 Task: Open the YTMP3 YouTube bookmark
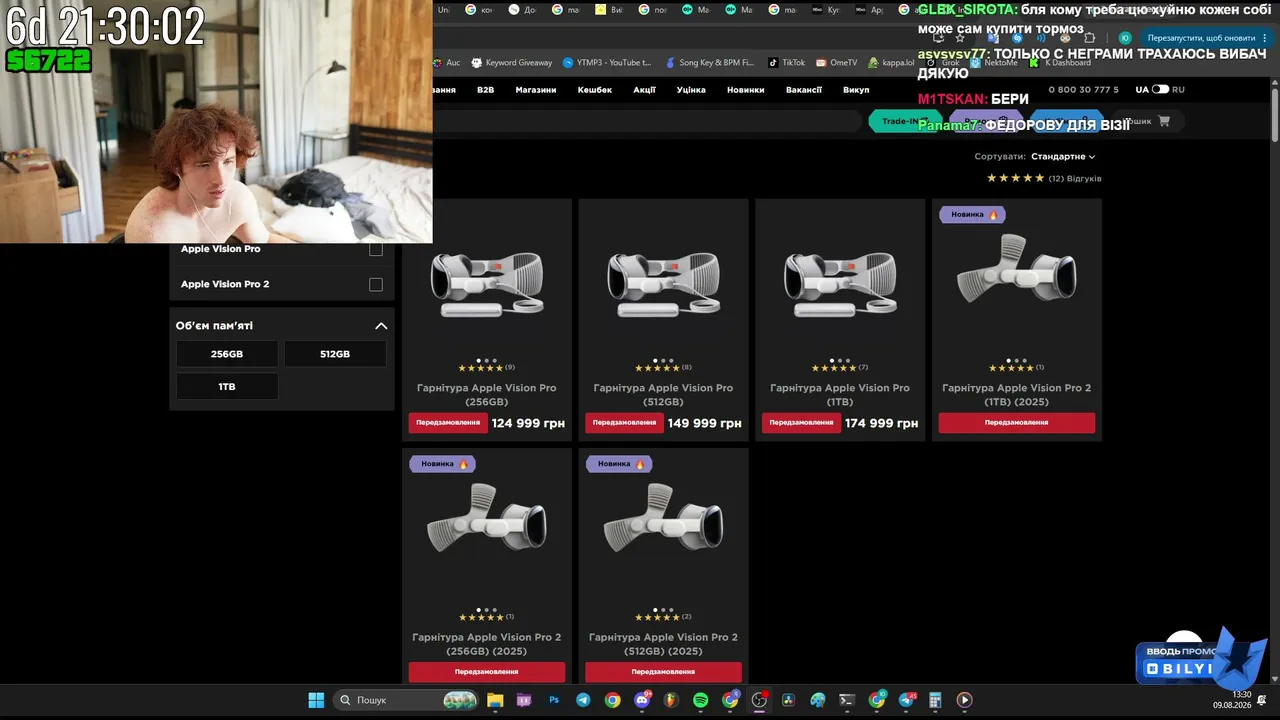point(606,62)
